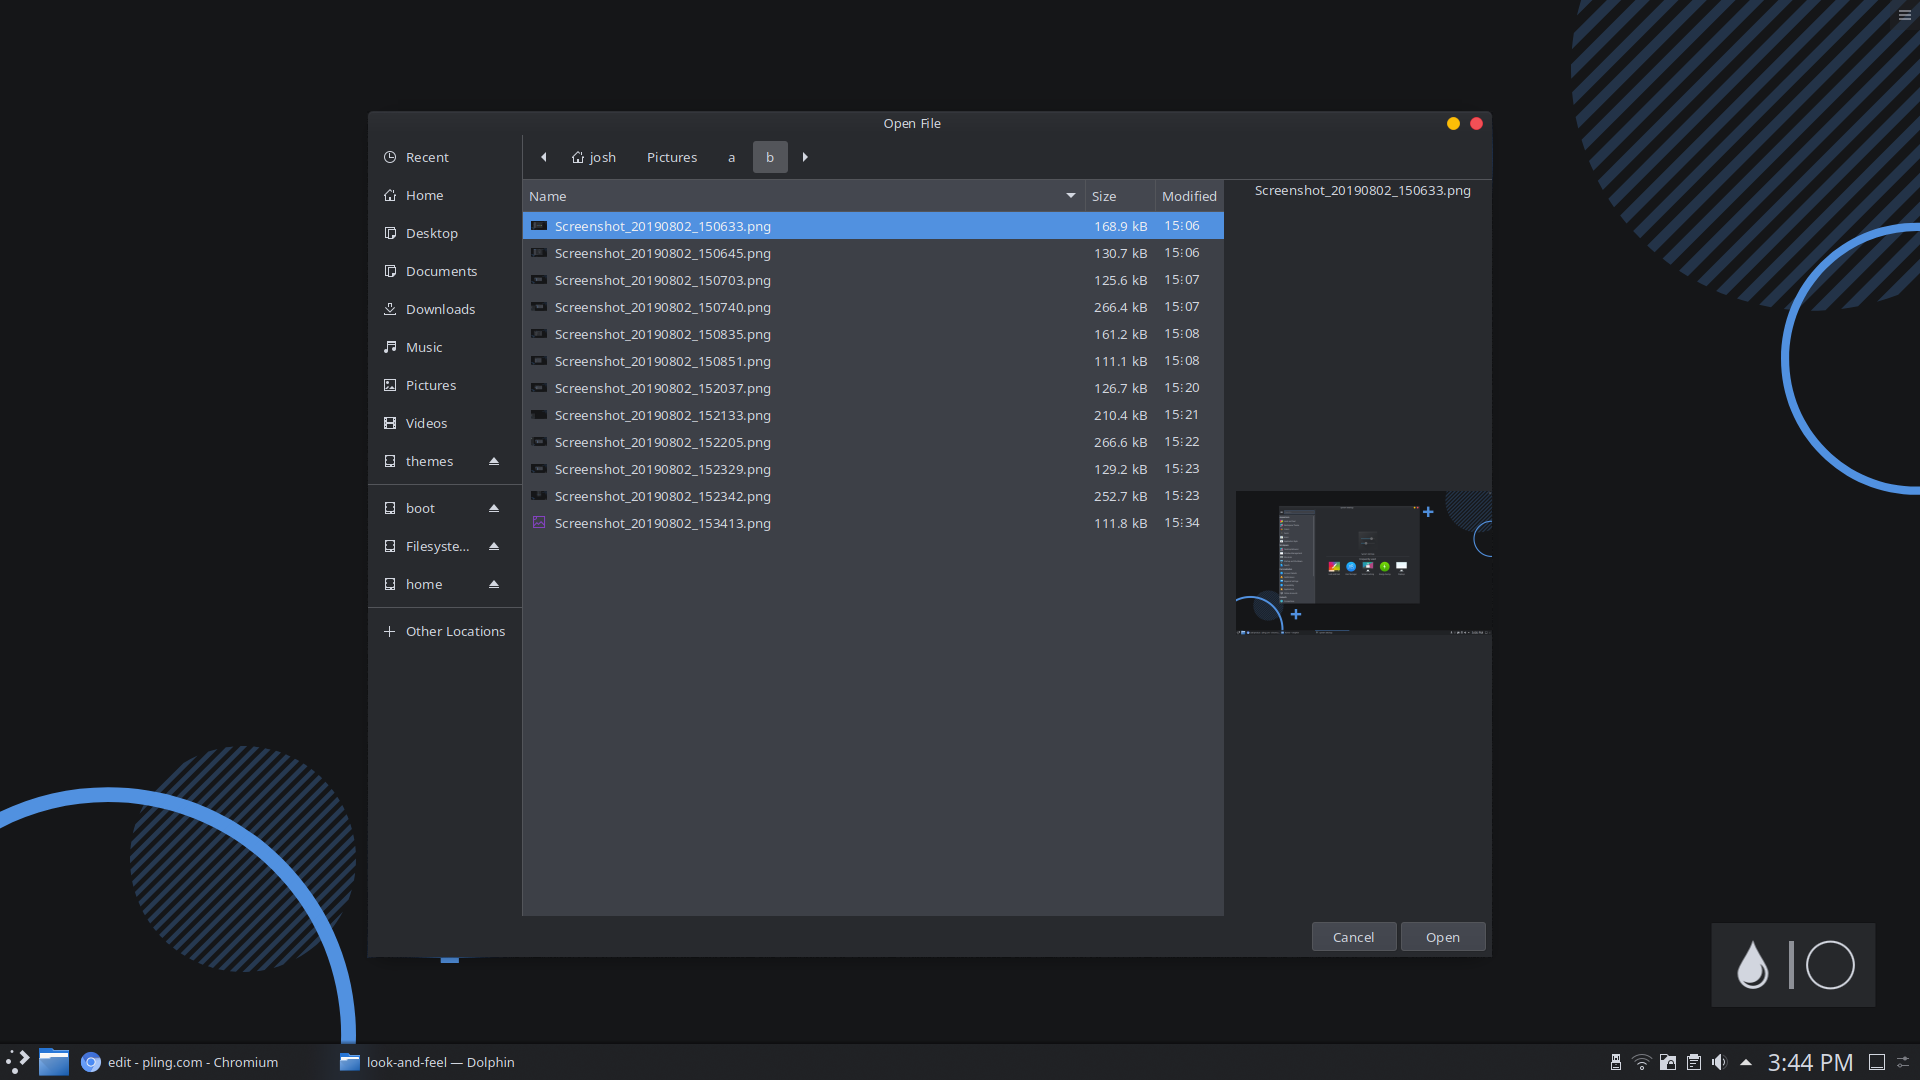Open the removable devices tray icon
The height and width of the screenshot is (1080, 1920).
(1615, 1062)
